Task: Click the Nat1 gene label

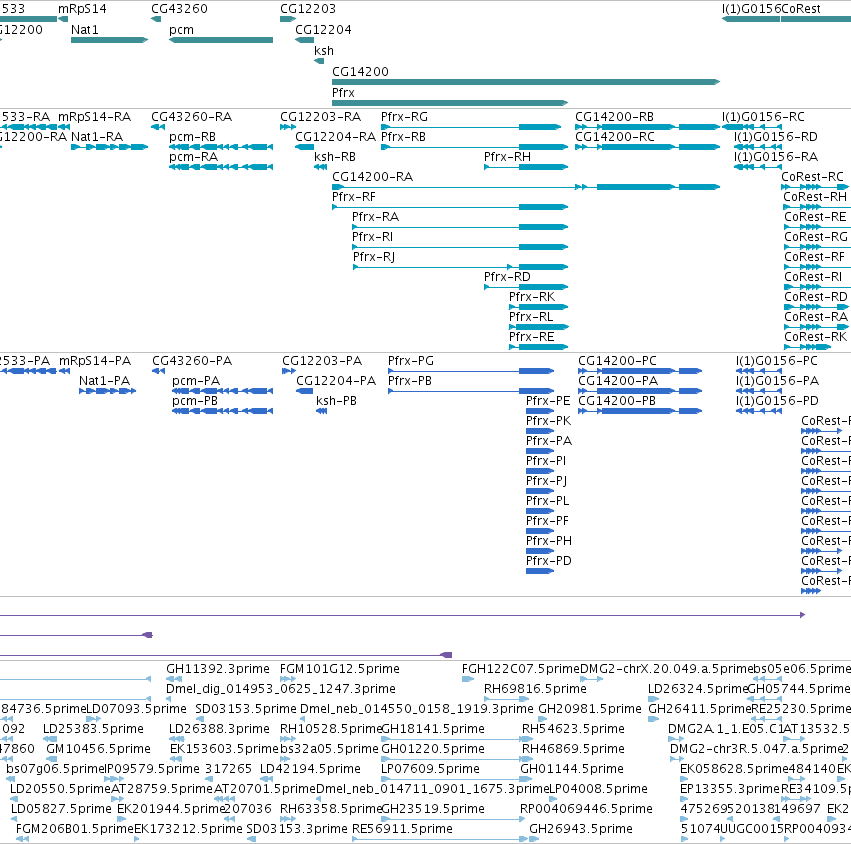Action: pos(85,30)
